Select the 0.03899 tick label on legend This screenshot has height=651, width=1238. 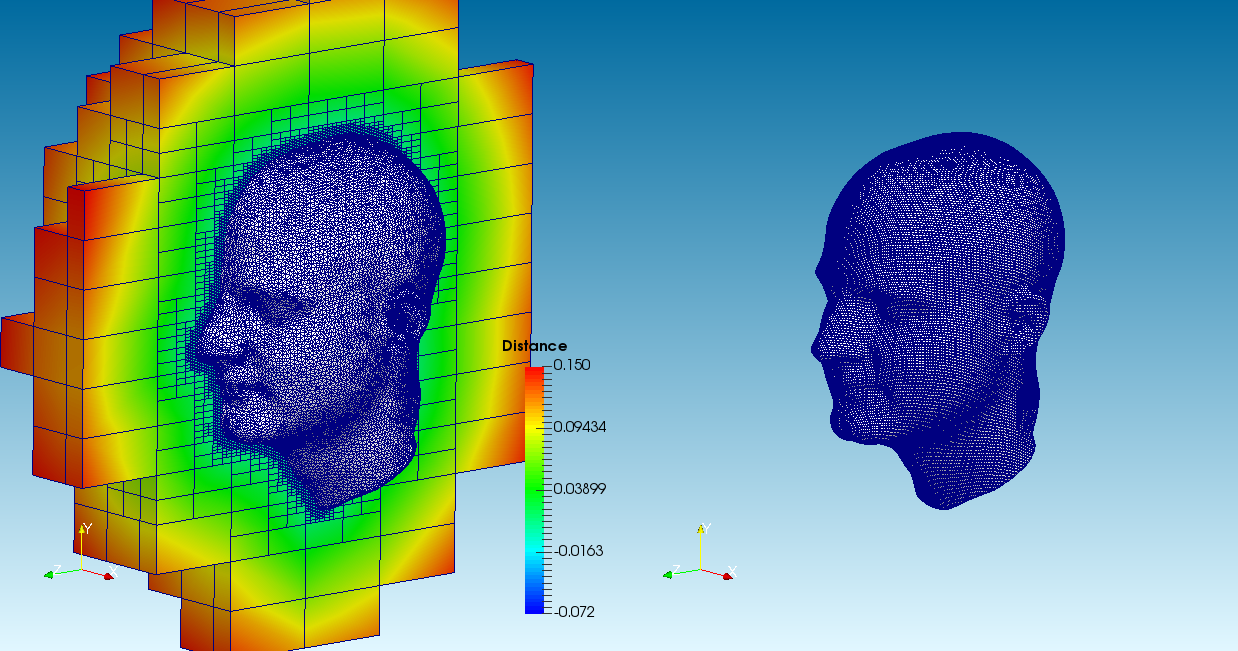click(578, 489)
